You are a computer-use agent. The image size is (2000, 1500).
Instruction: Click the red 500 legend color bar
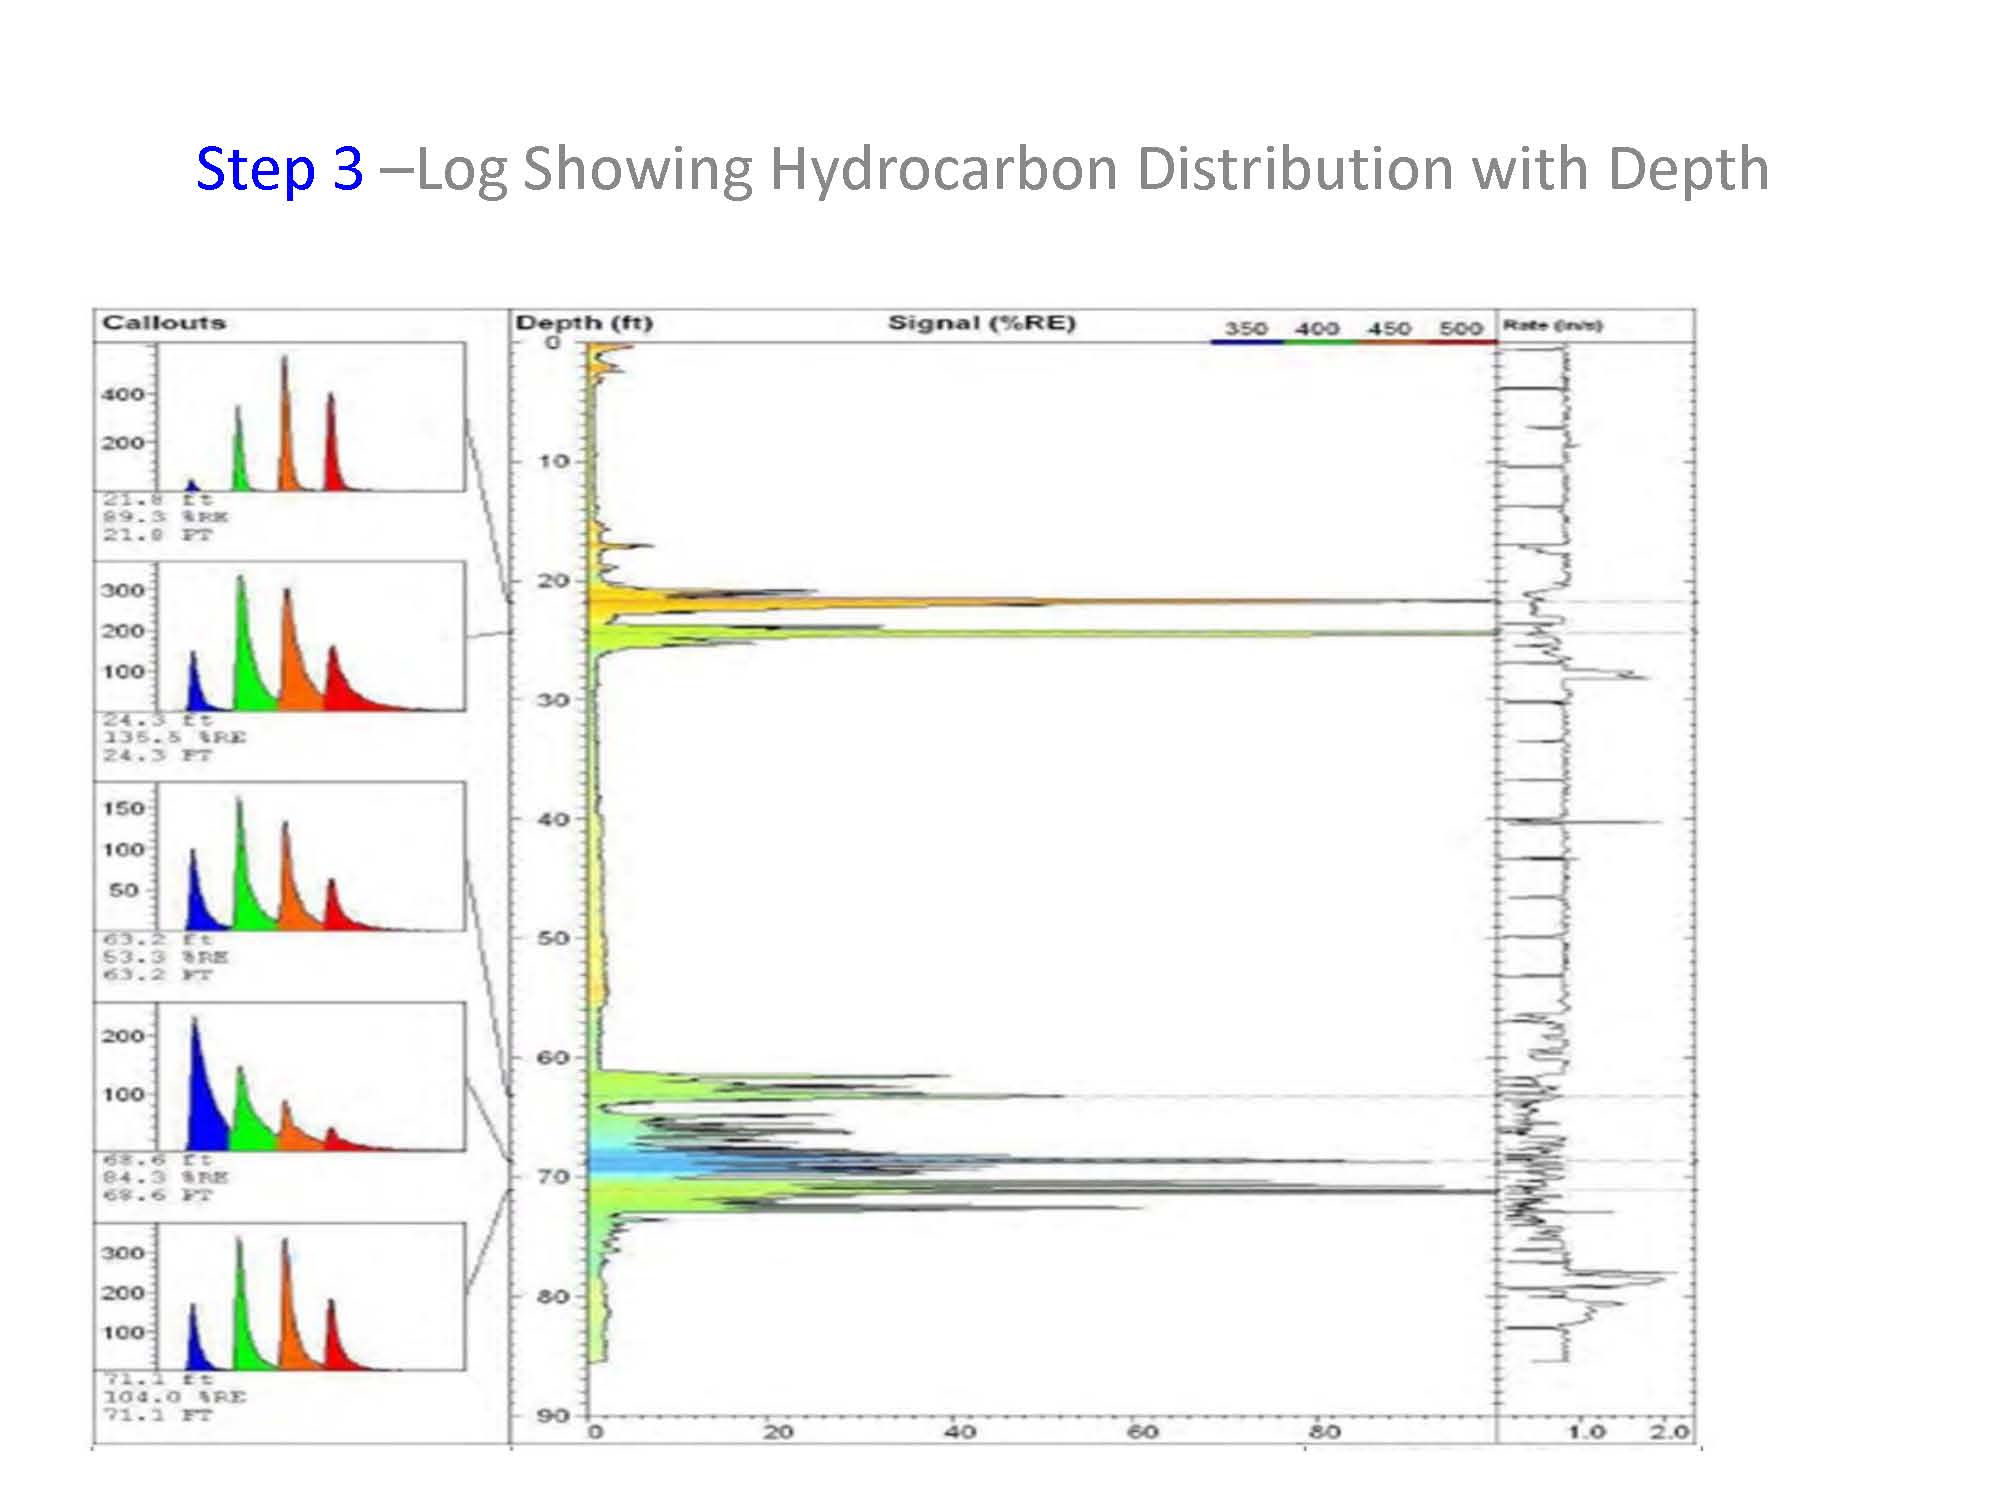tap(1461, 342)
